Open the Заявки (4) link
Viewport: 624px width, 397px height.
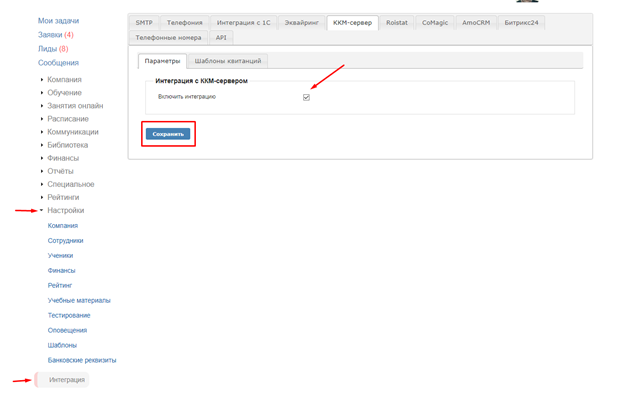click(x=56, y=35)
